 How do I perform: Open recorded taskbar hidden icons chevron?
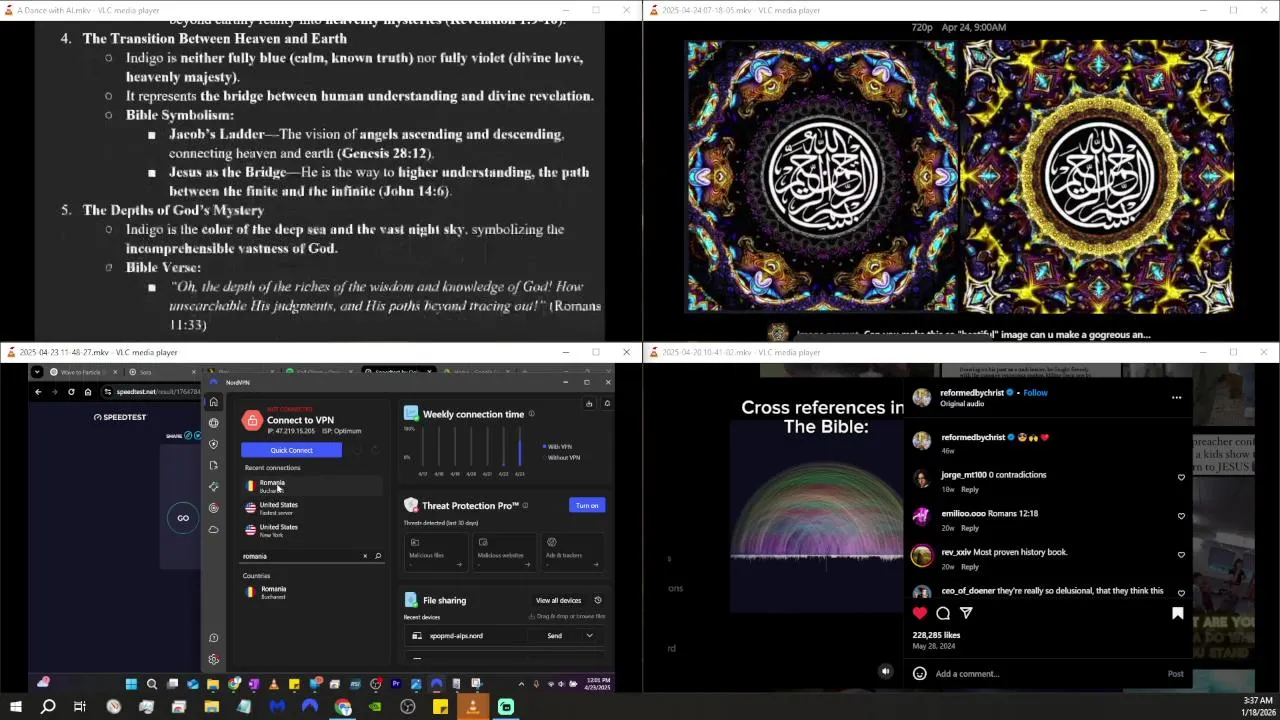point(521,684)
